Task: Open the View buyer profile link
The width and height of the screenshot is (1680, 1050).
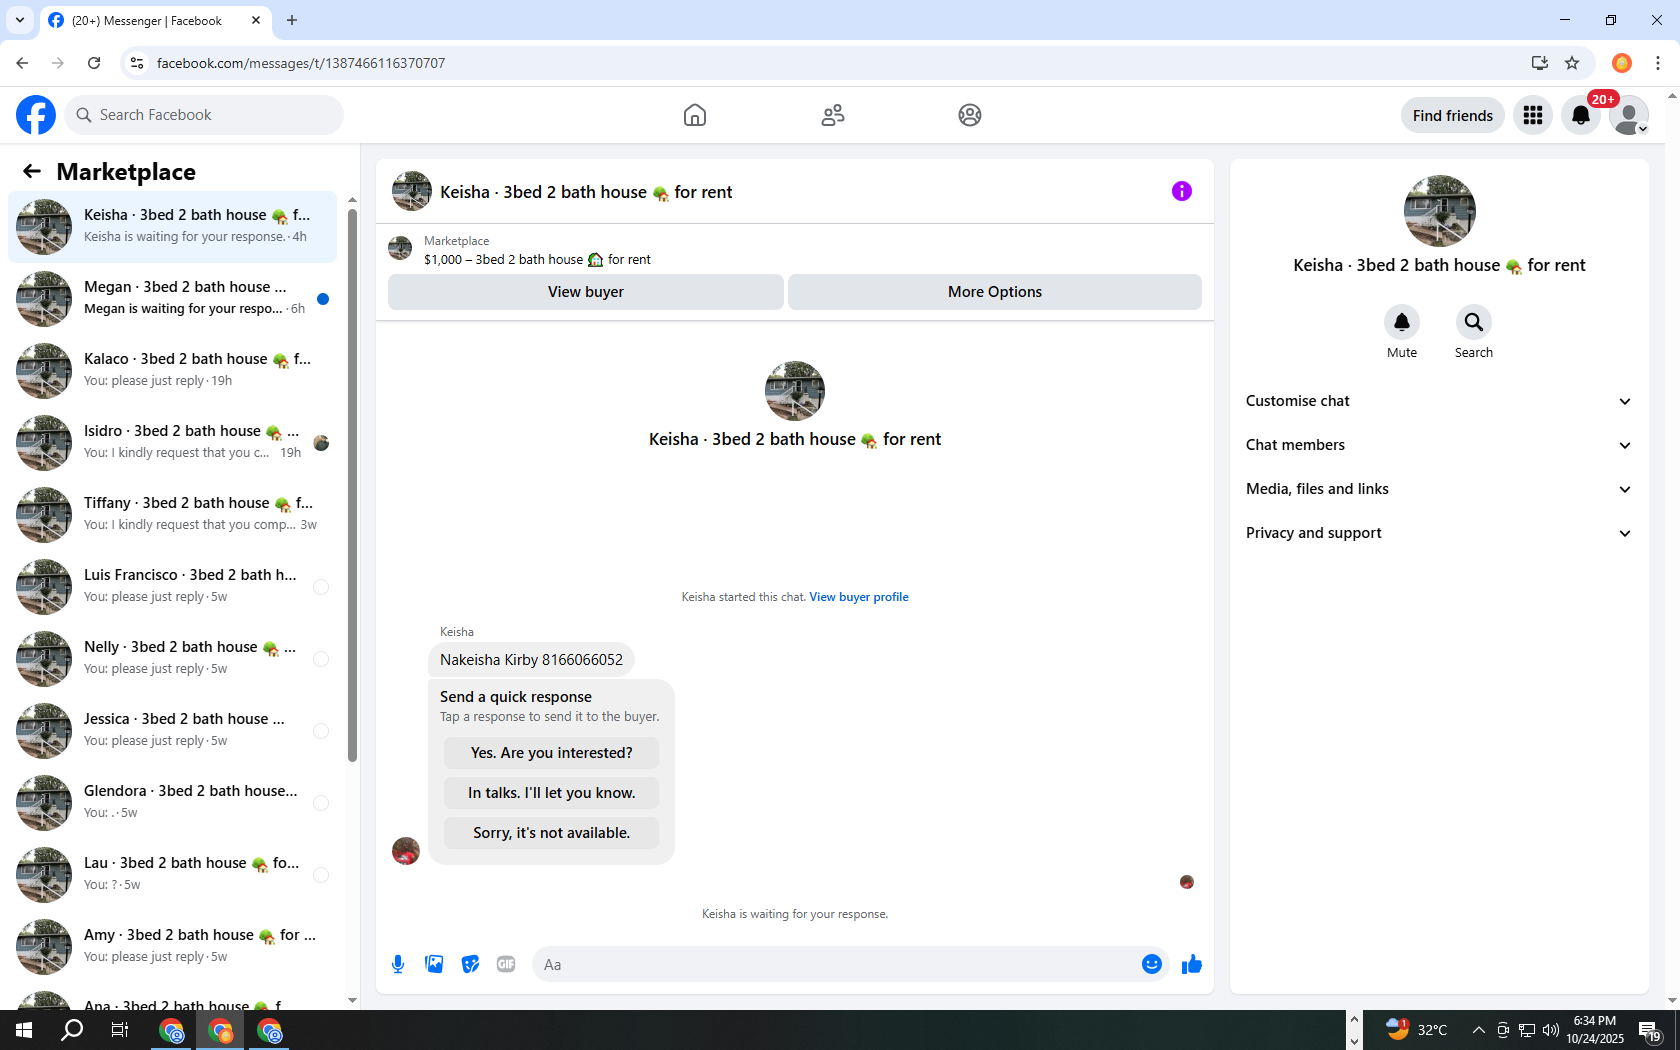Action: 859,597
